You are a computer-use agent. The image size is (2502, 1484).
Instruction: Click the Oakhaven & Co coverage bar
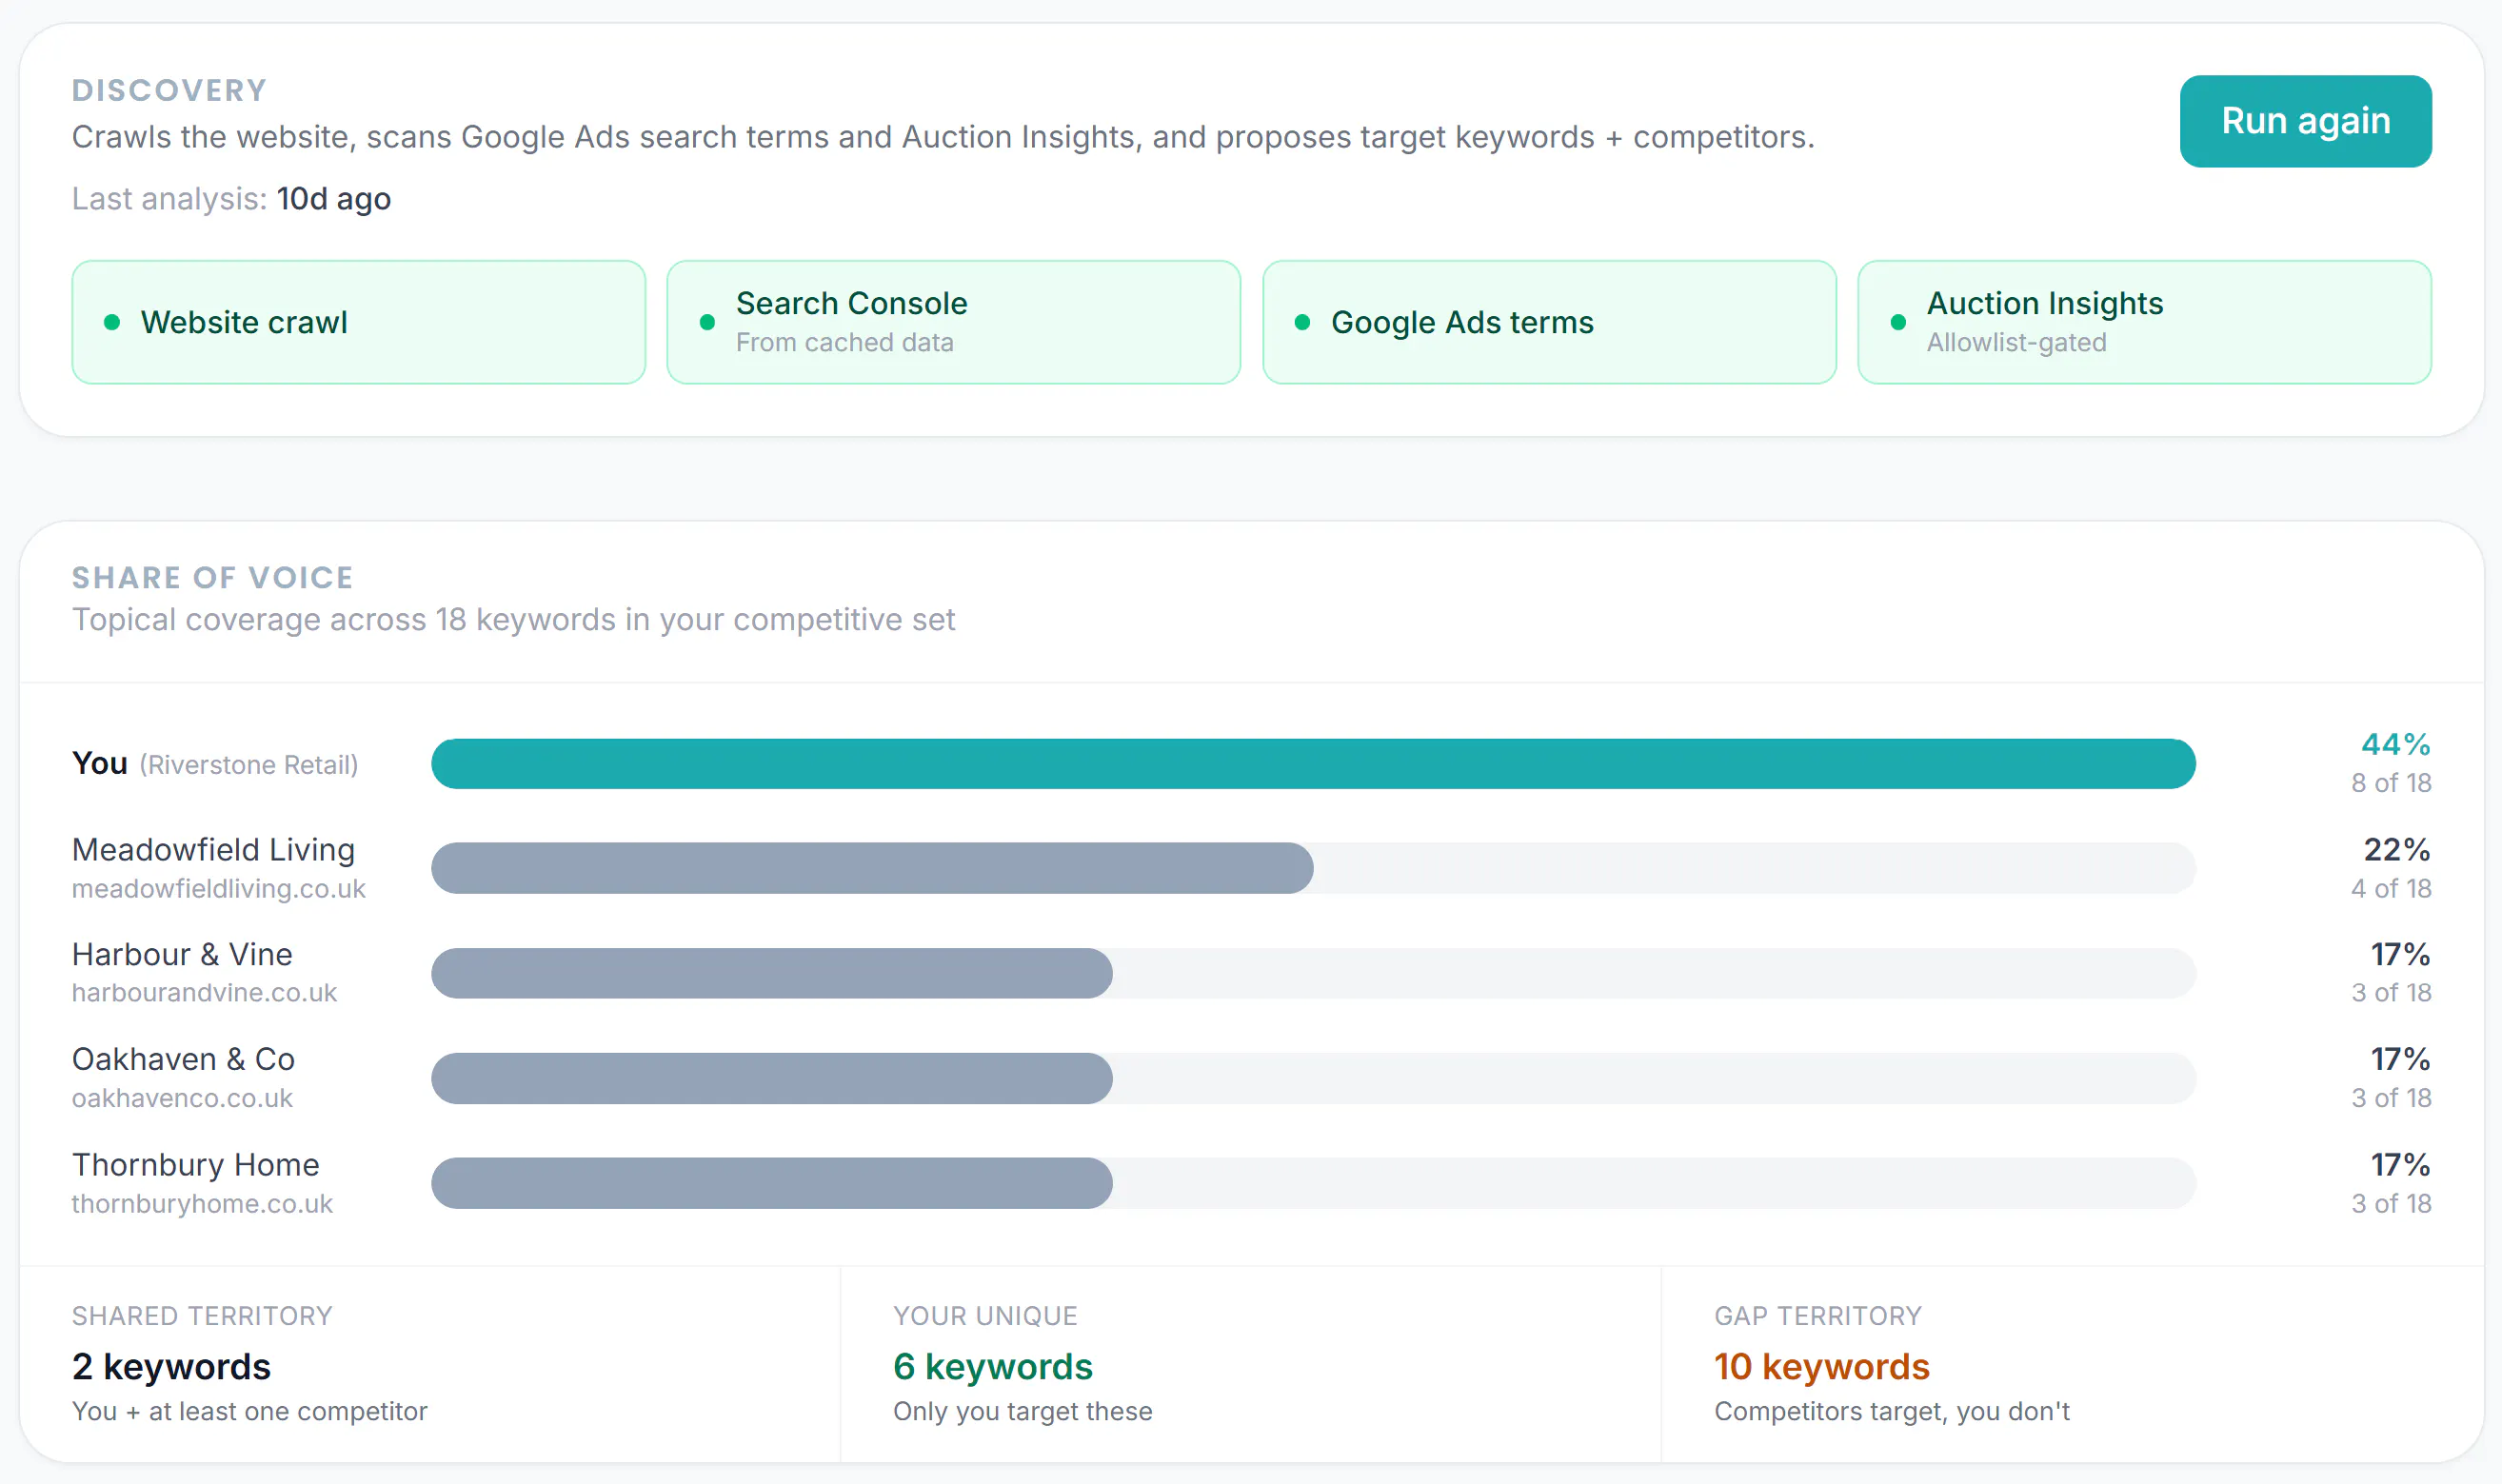click(x=771, y=1078)
